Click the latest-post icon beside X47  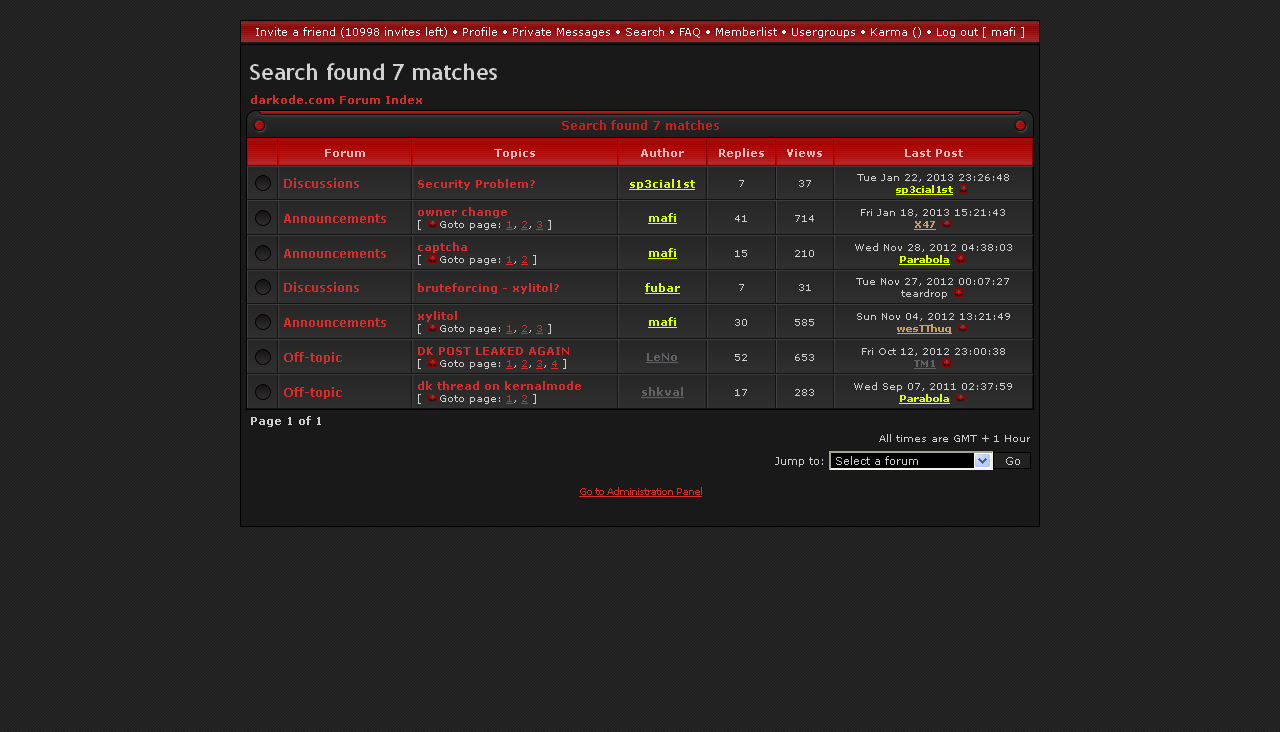point(946,225)
